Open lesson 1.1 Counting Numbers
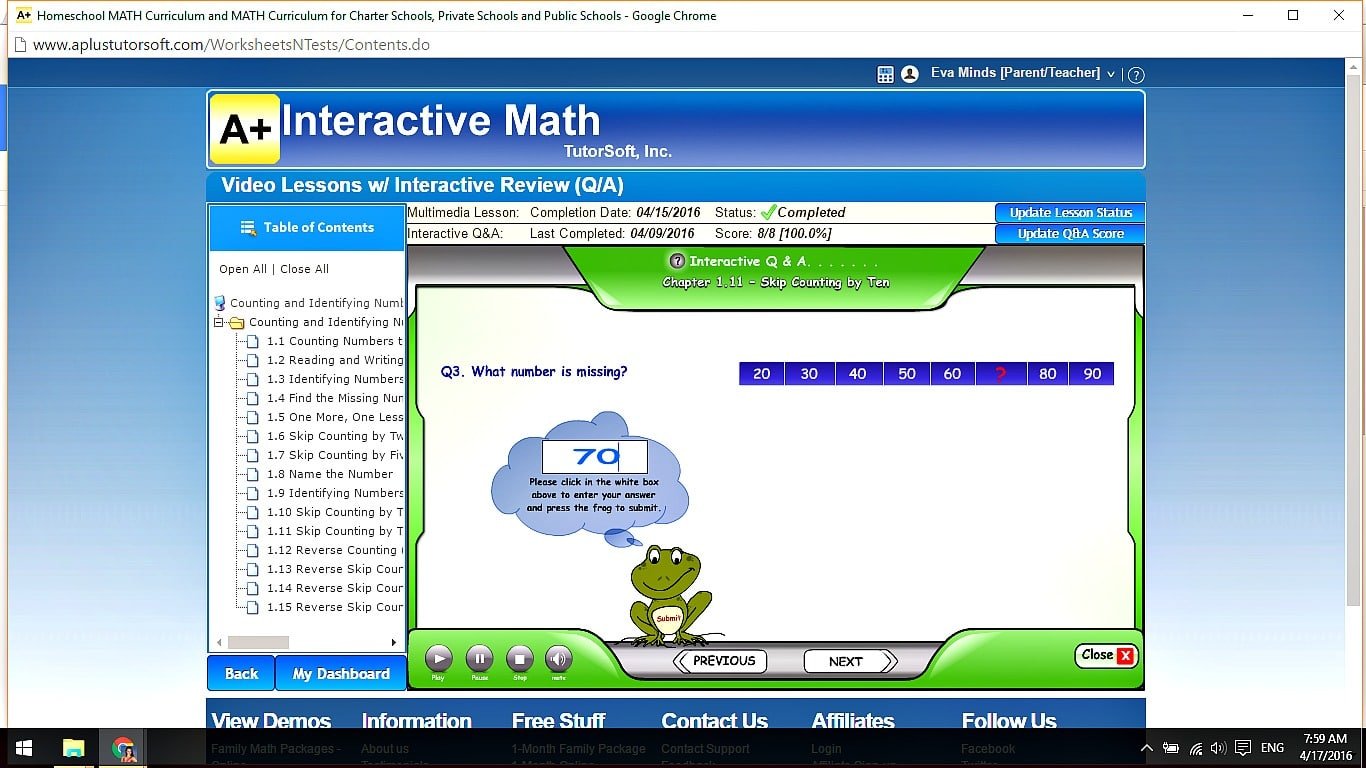 (x=334, y=341)
